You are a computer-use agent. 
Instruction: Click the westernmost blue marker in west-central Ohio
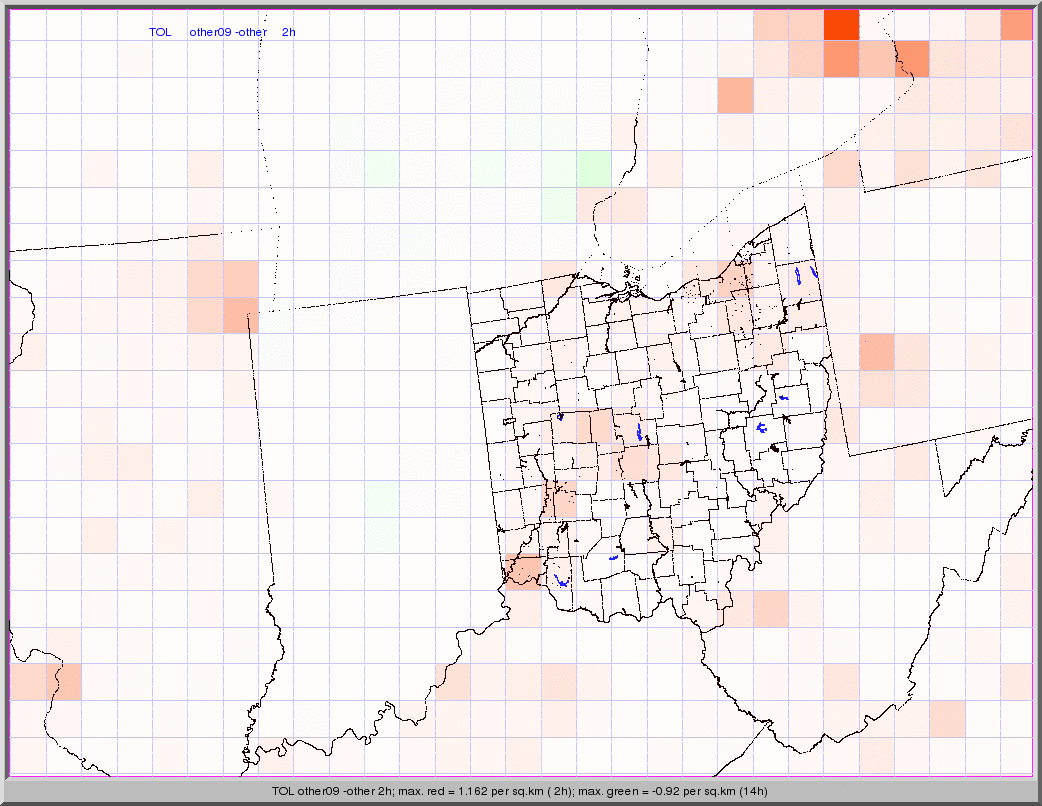pyautogui.click(x=560, y=416)
